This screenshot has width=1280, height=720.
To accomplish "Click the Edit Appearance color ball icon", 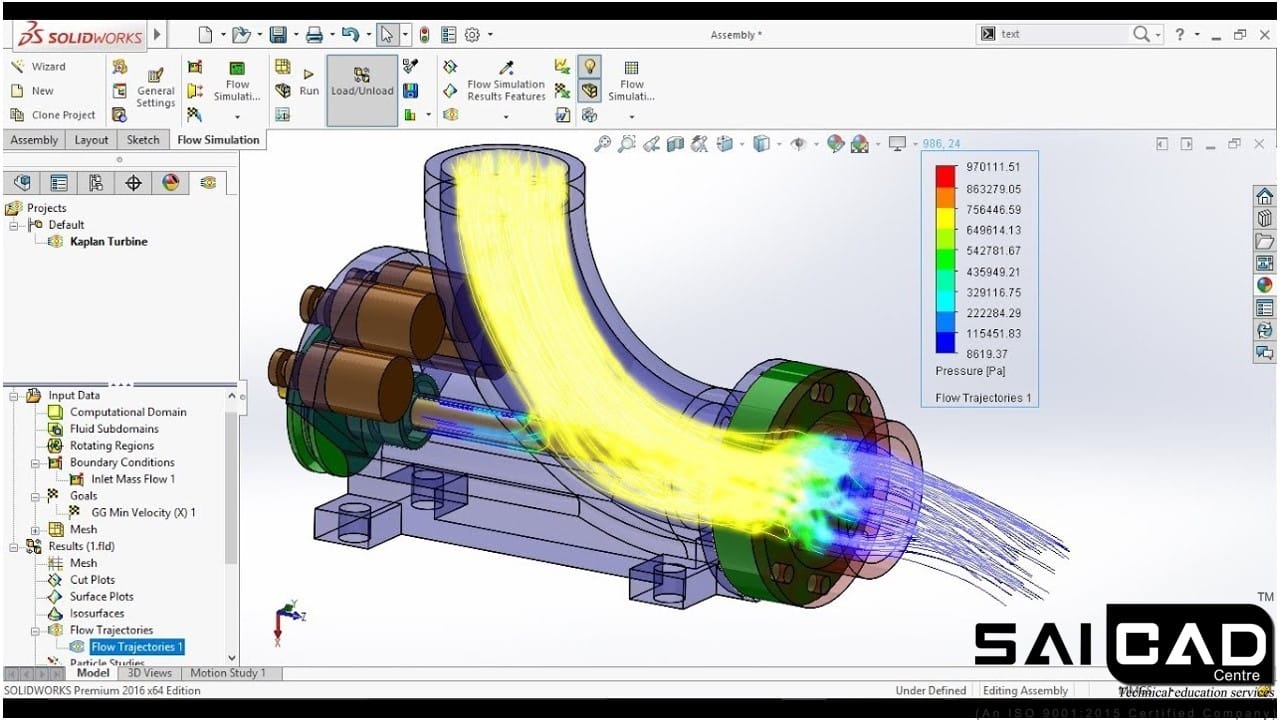I will click(x=835, y=144).
